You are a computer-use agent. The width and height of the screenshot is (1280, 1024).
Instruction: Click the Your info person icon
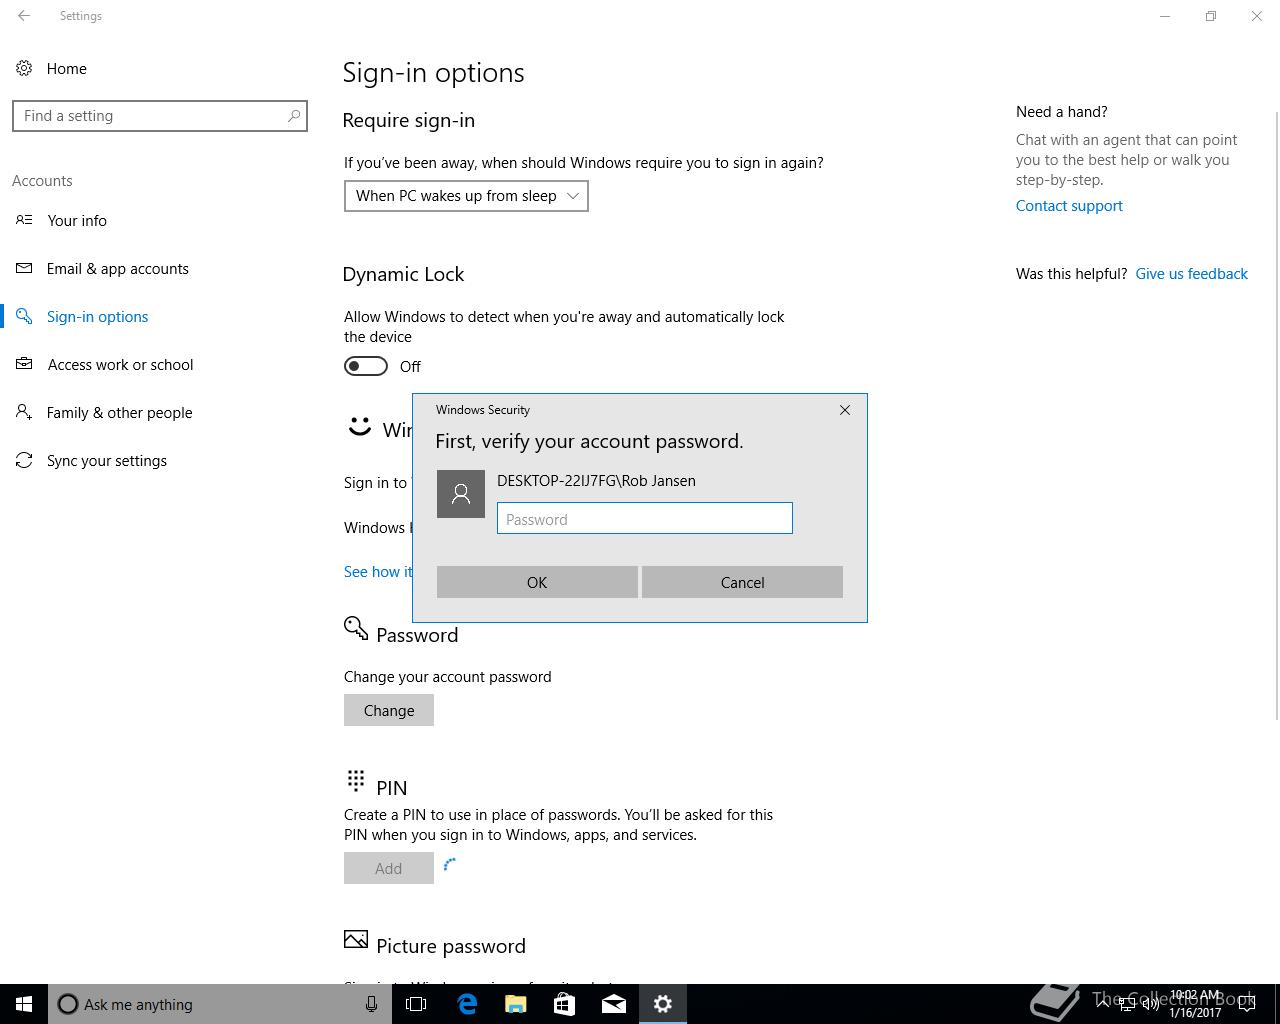tap(24, 220)
